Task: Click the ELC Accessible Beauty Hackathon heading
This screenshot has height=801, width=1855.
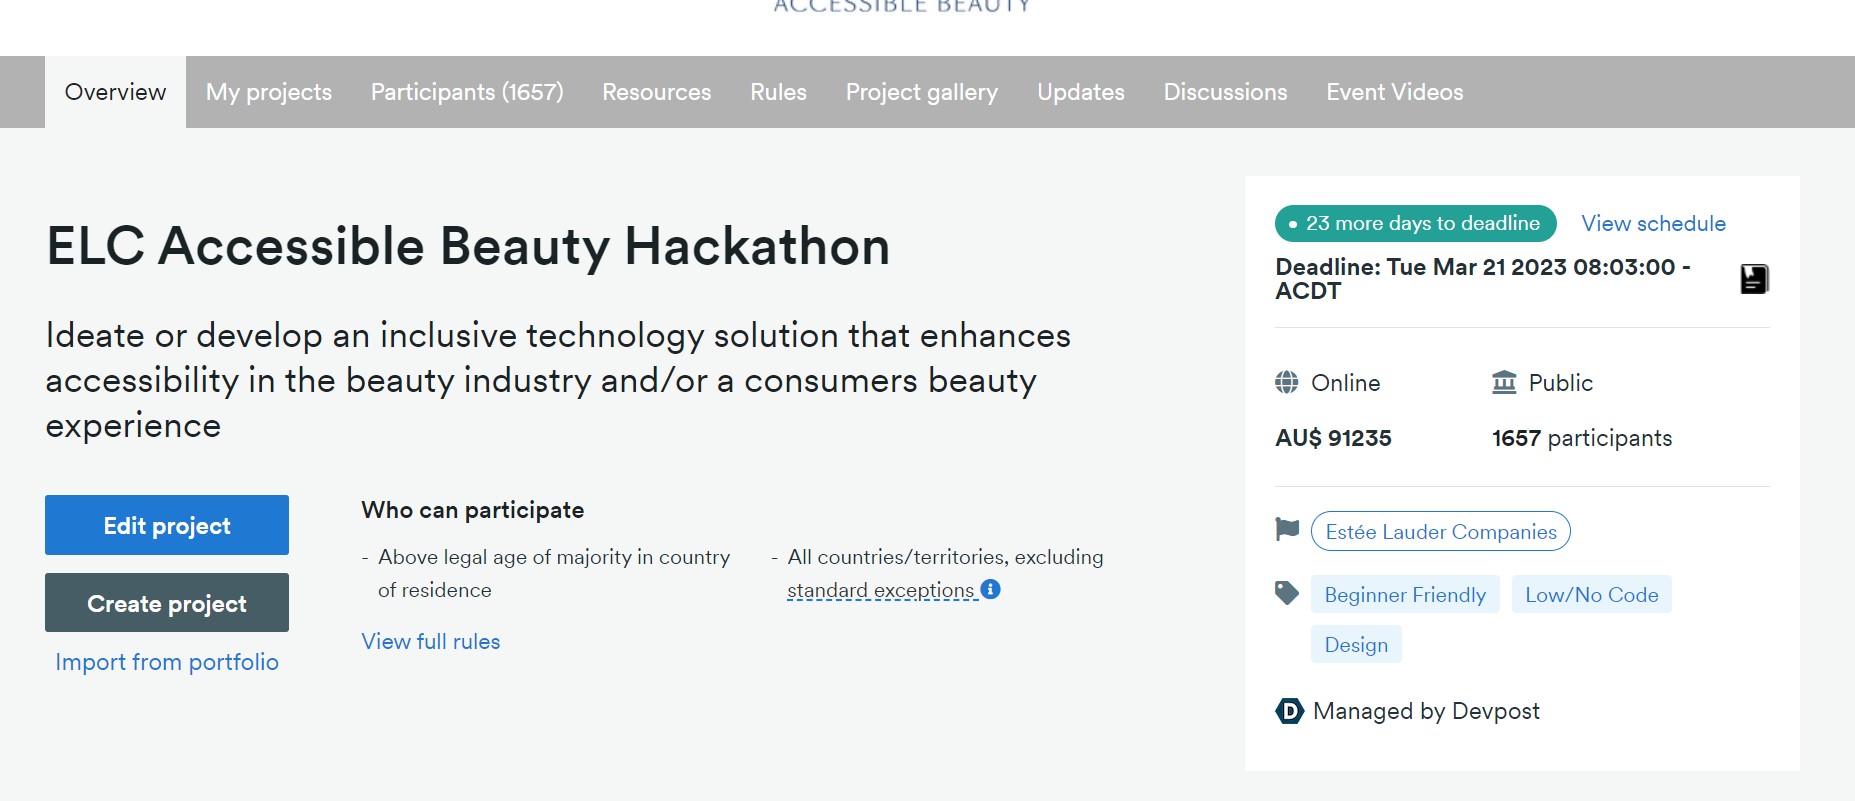Action: (x=468, y=246)
